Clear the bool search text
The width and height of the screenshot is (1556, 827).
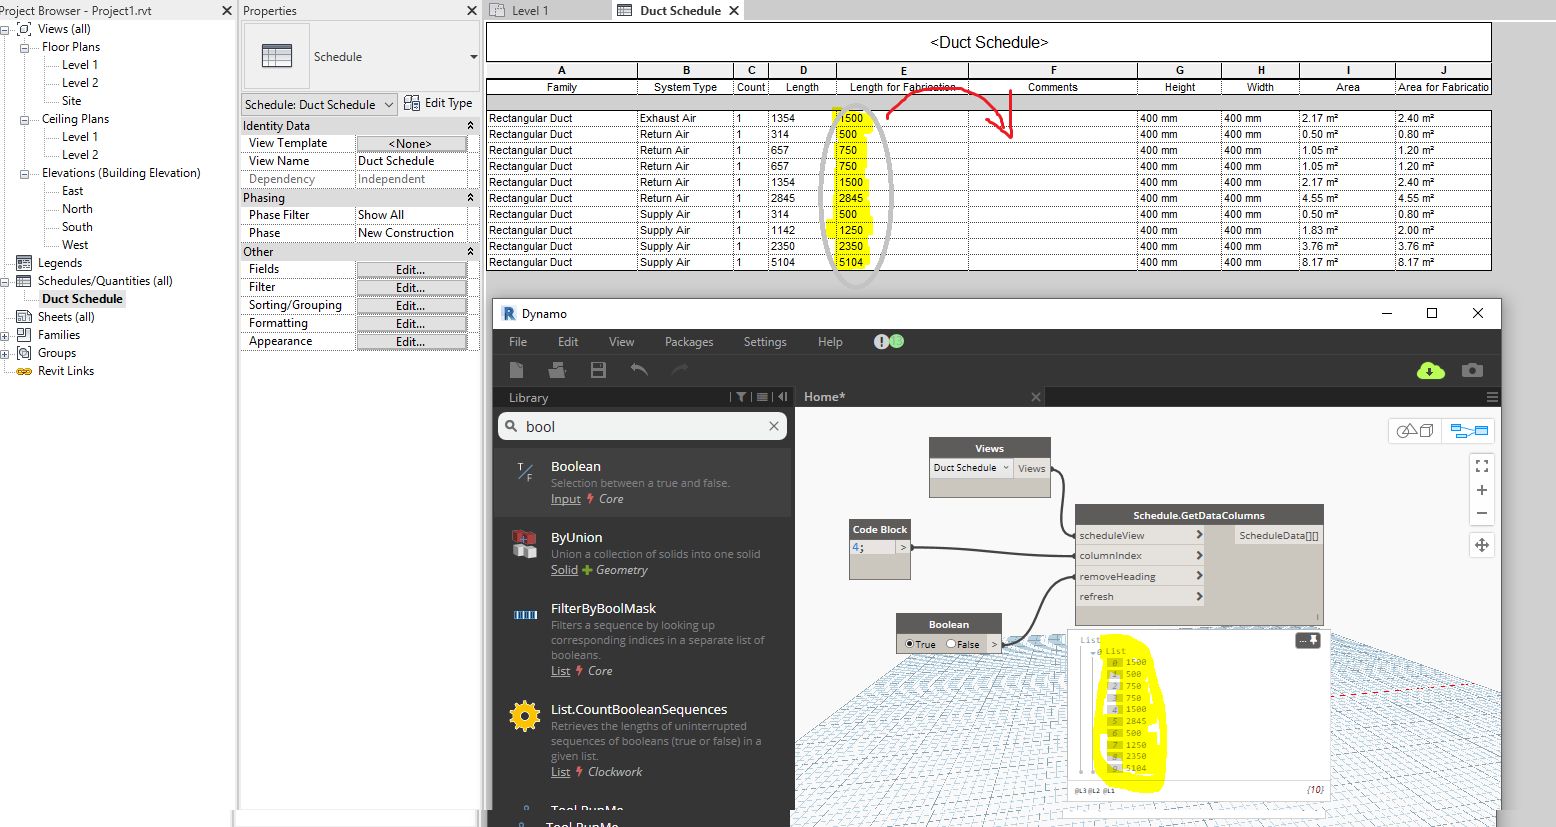click(773, 426)
